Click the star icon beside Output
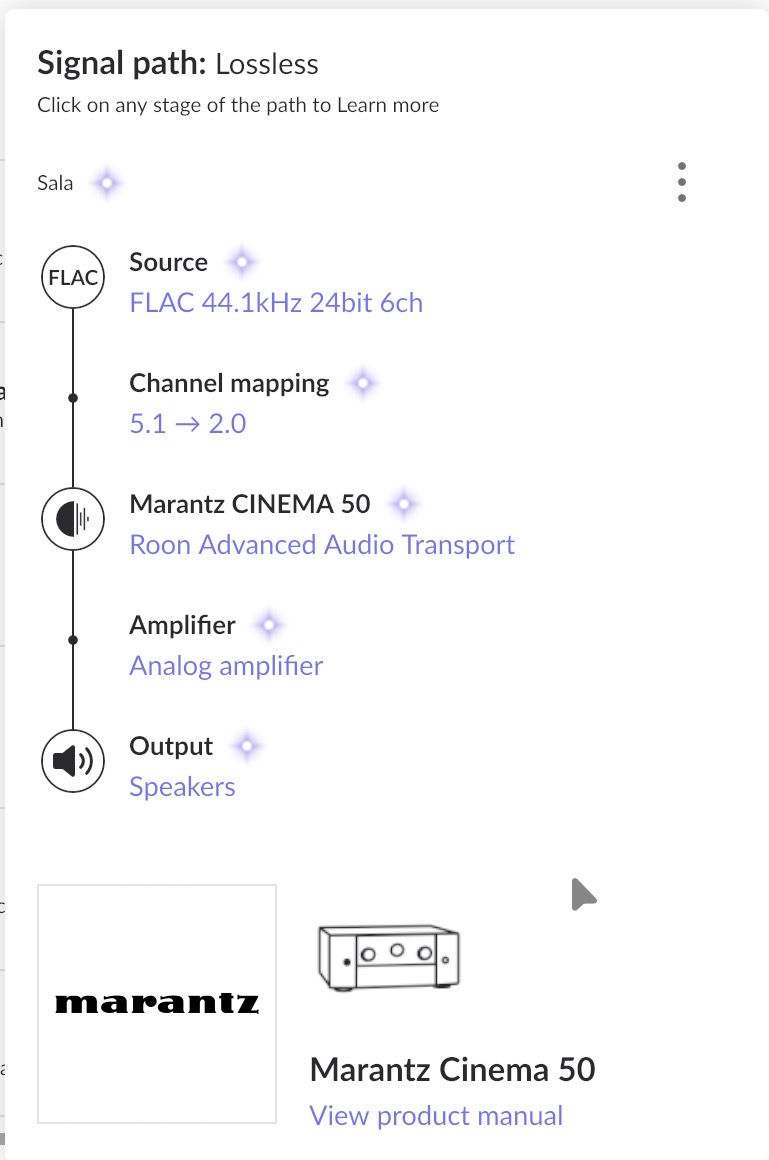The width and height of the screenshot is (769, 1160). click(246, 746)
